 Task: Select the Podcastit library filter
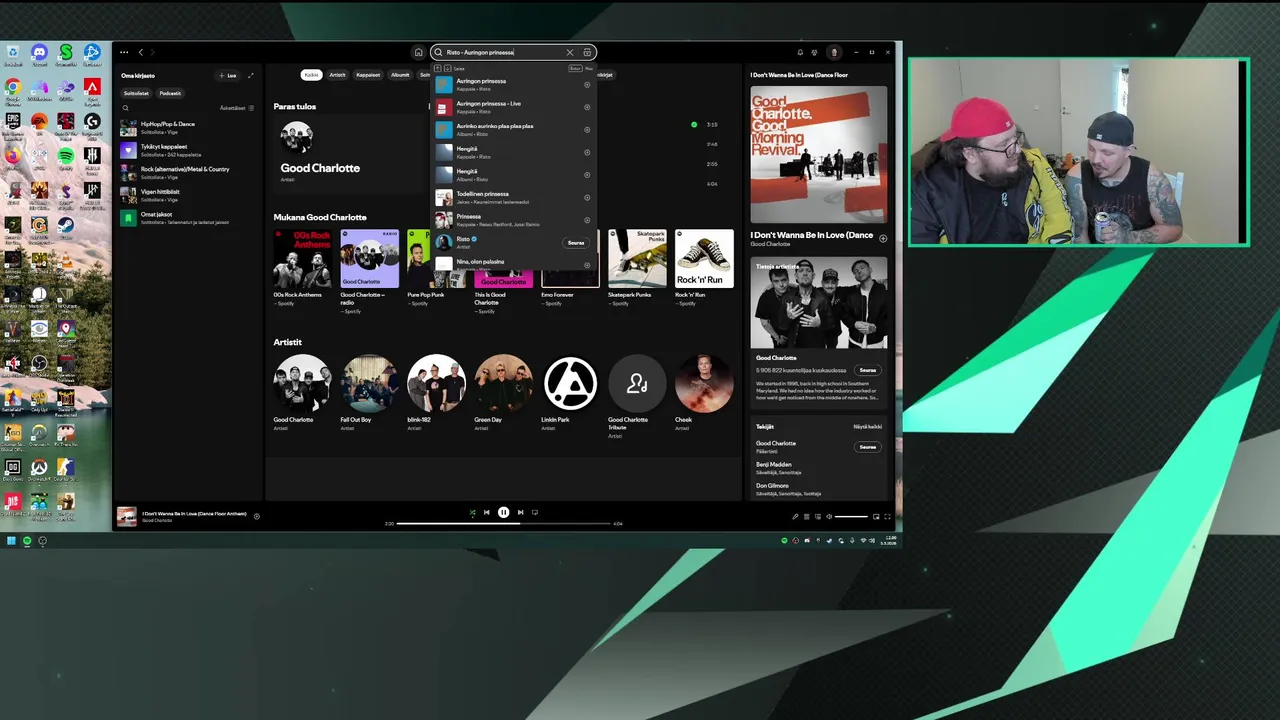[170, 93]
